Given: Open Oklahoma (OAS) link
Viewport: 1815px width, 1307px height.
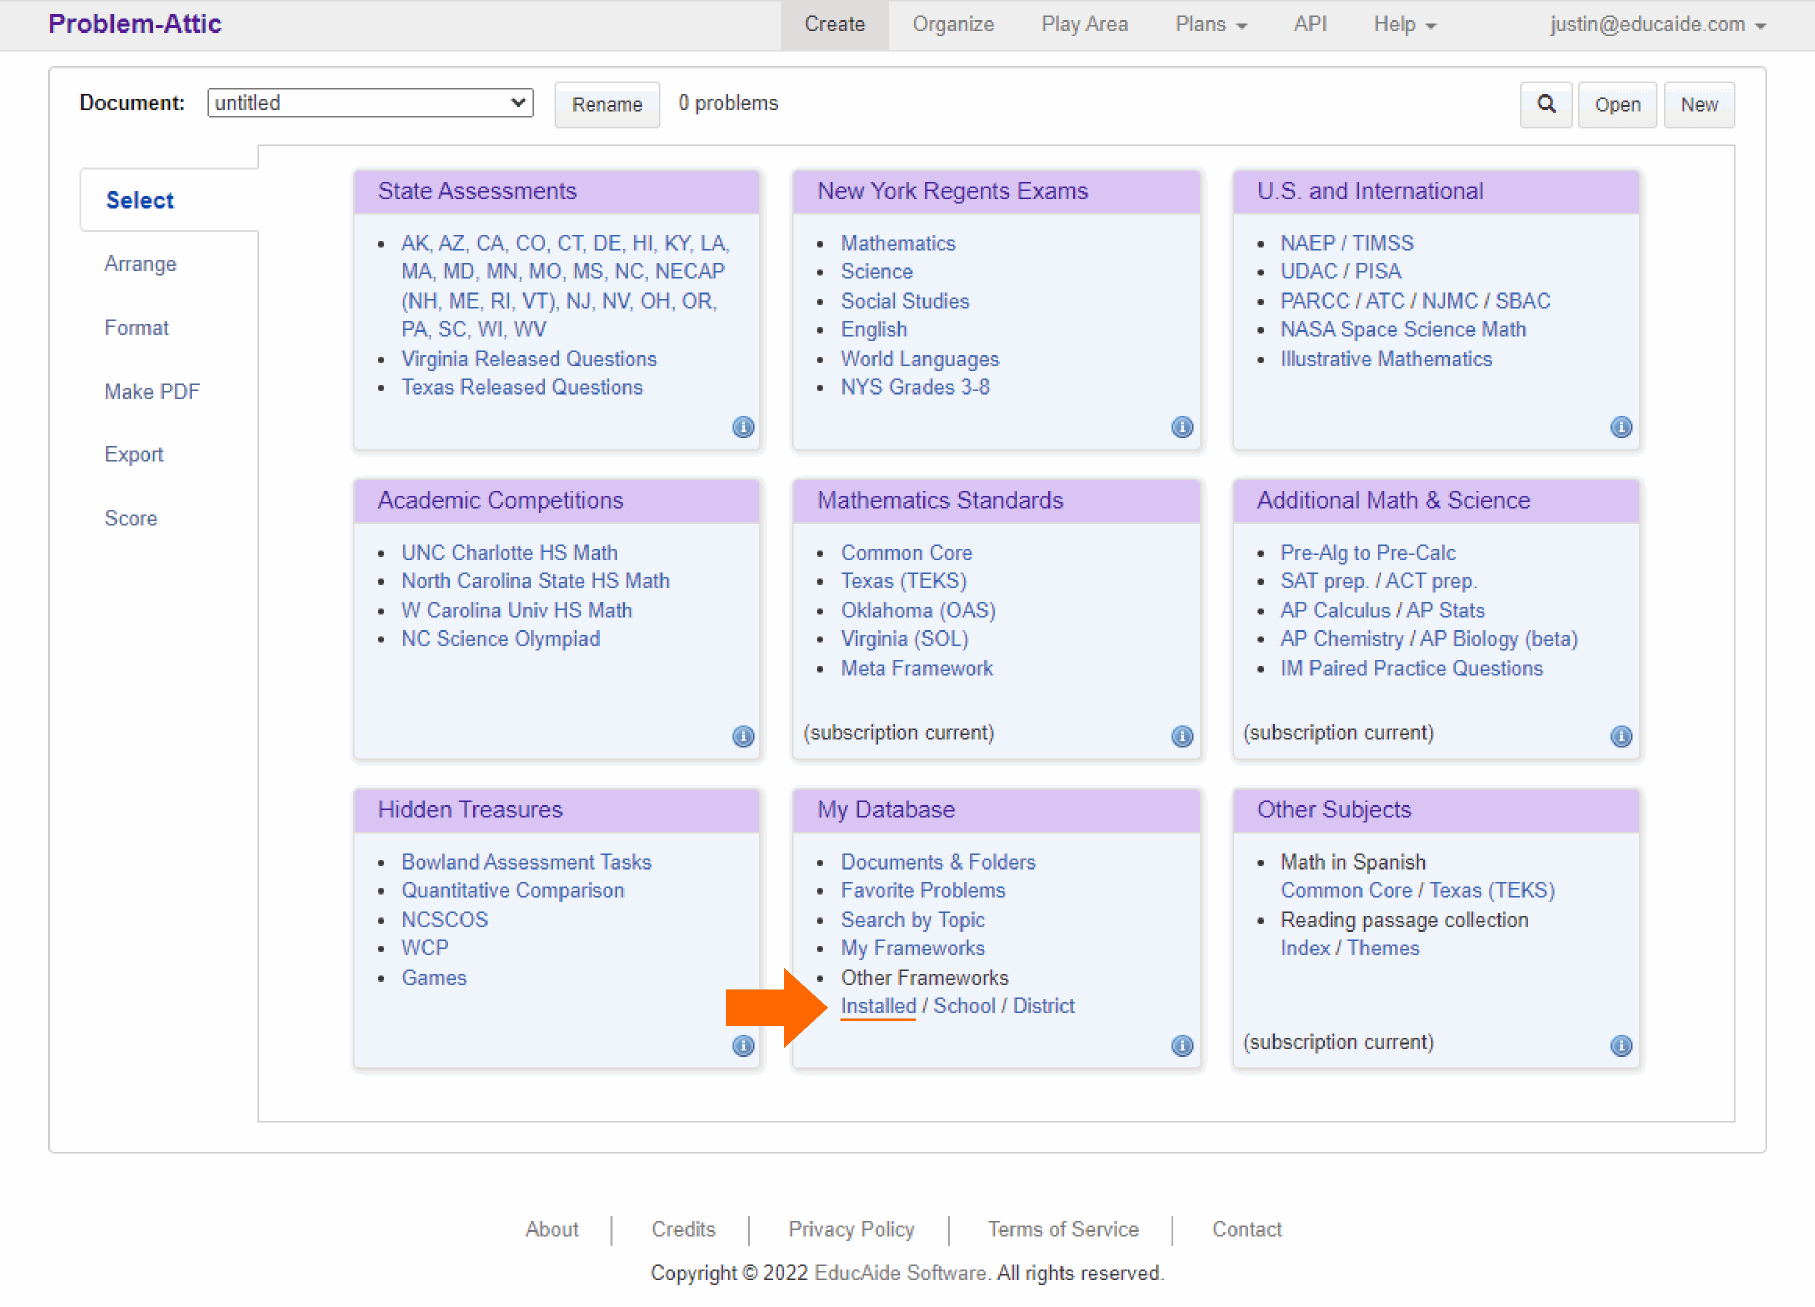Looking at the screenshot, I should click(x=918, y=611).
